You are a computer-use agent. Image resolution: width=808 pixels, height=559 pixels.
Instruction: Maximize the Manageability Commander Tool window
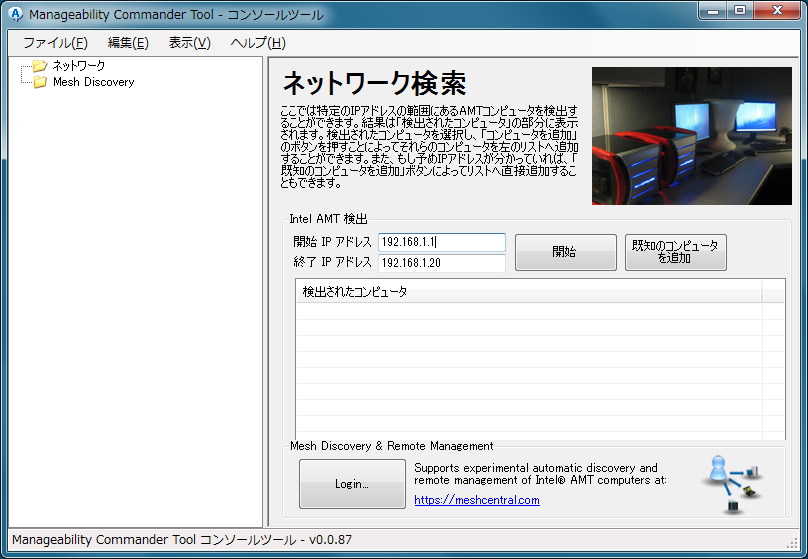pos(740,10)
